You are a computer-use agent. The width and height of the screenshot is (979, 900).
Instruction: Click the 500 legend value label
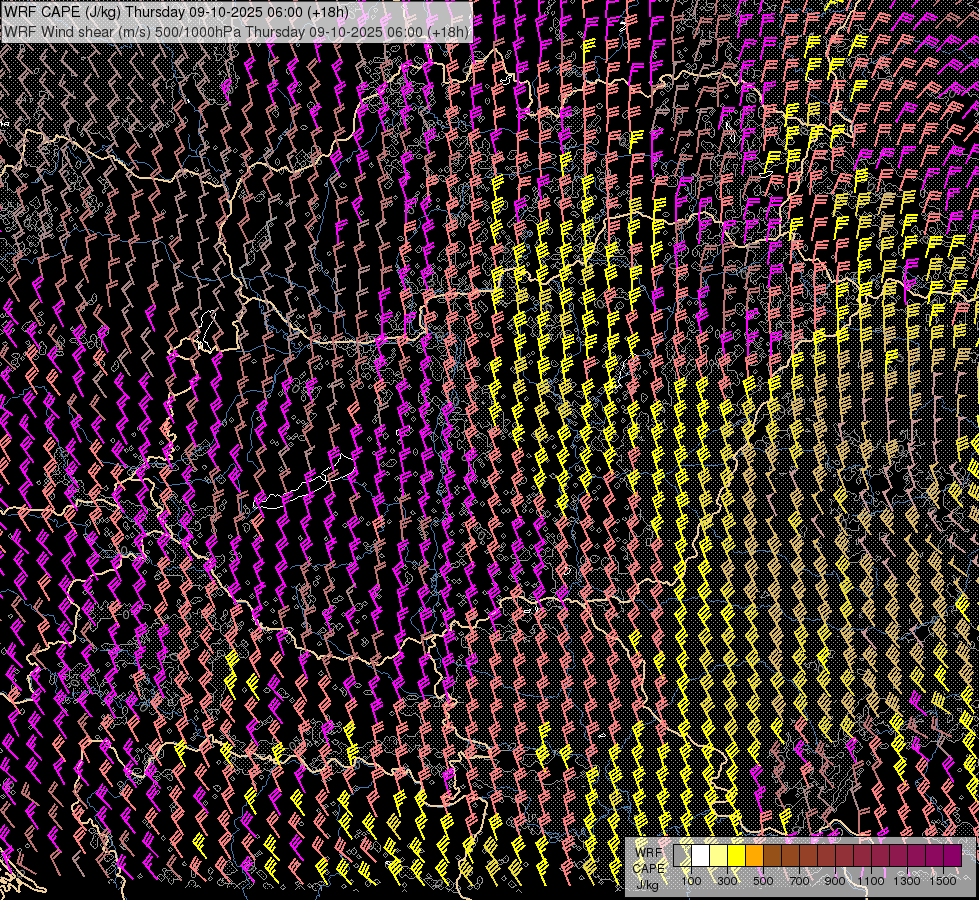click(763, 880)
